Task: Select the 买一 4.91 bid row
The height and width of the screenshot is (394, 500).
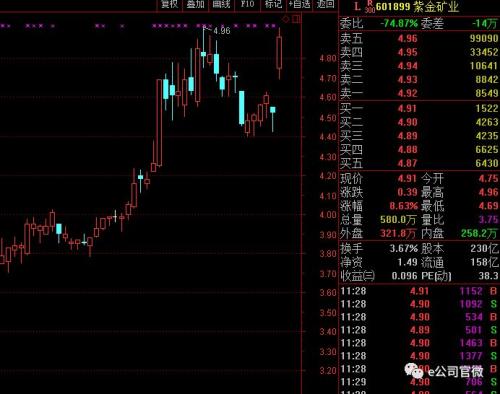Action: tap(419, 108)
